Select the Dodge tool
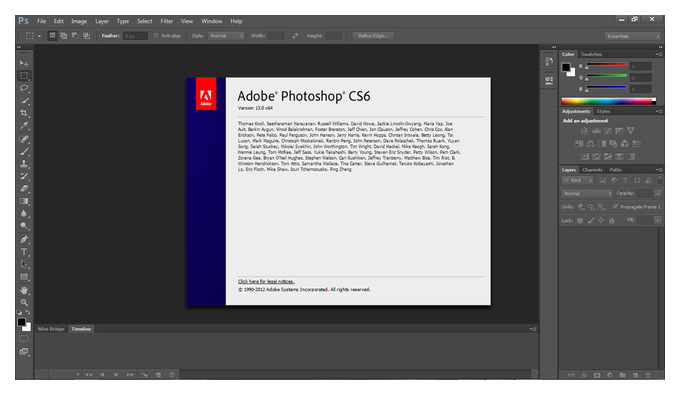 point(24,226)
